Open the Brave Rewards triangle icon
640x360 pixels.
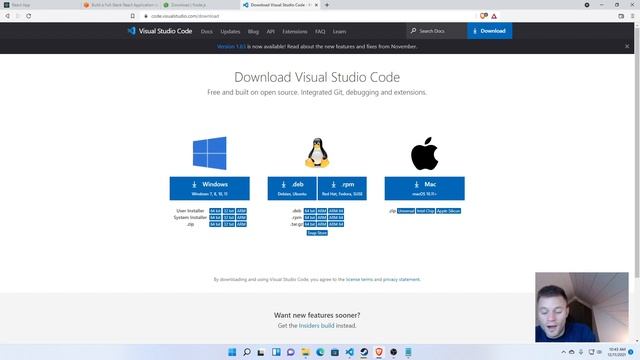pyautogui.click(x=494, y=16)
